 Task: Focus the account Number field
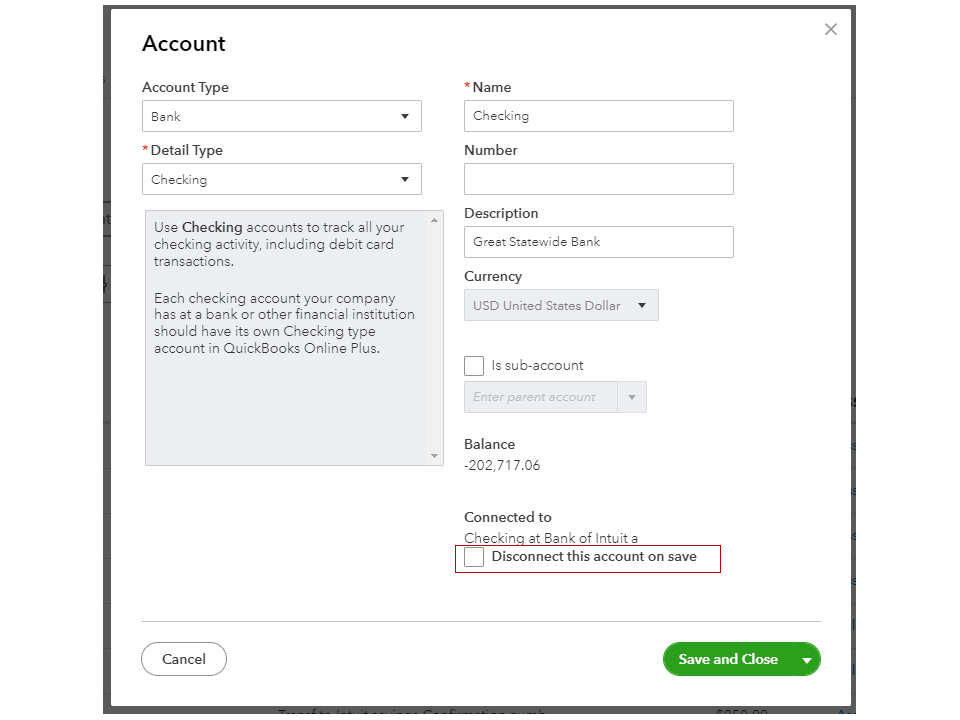pyautogui.click(x=598, y=179)
